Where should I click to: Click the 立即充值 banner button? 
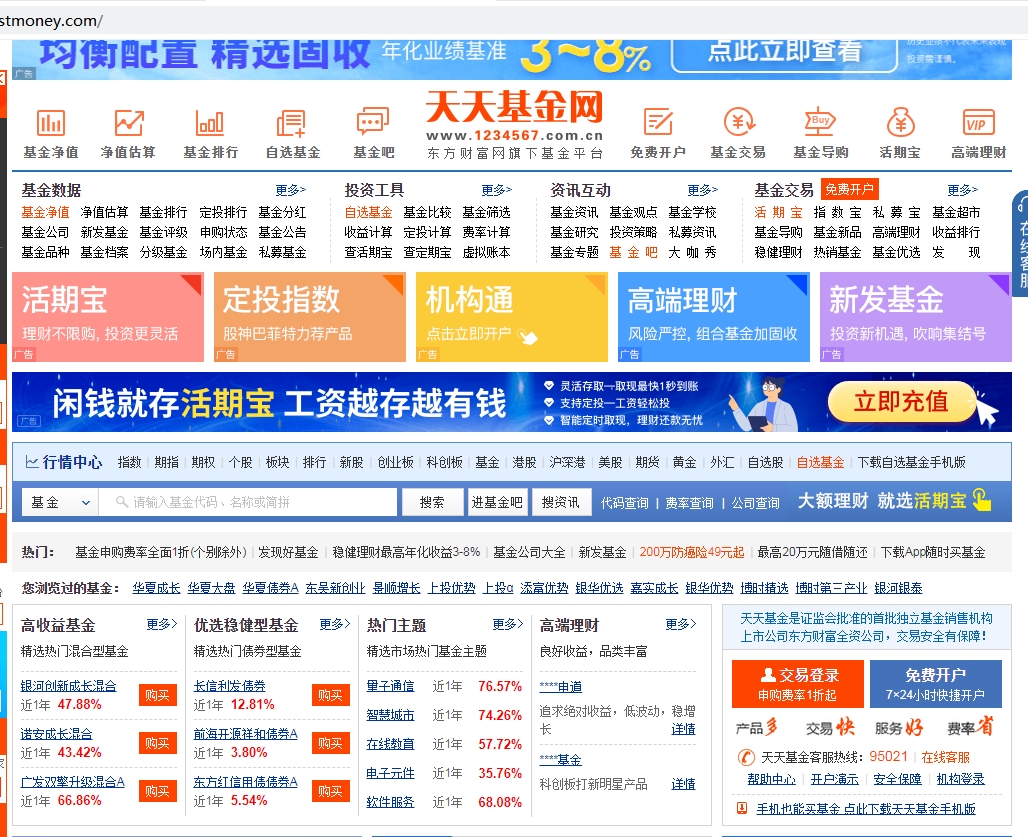pyautogui.click(x=901, y=401)
